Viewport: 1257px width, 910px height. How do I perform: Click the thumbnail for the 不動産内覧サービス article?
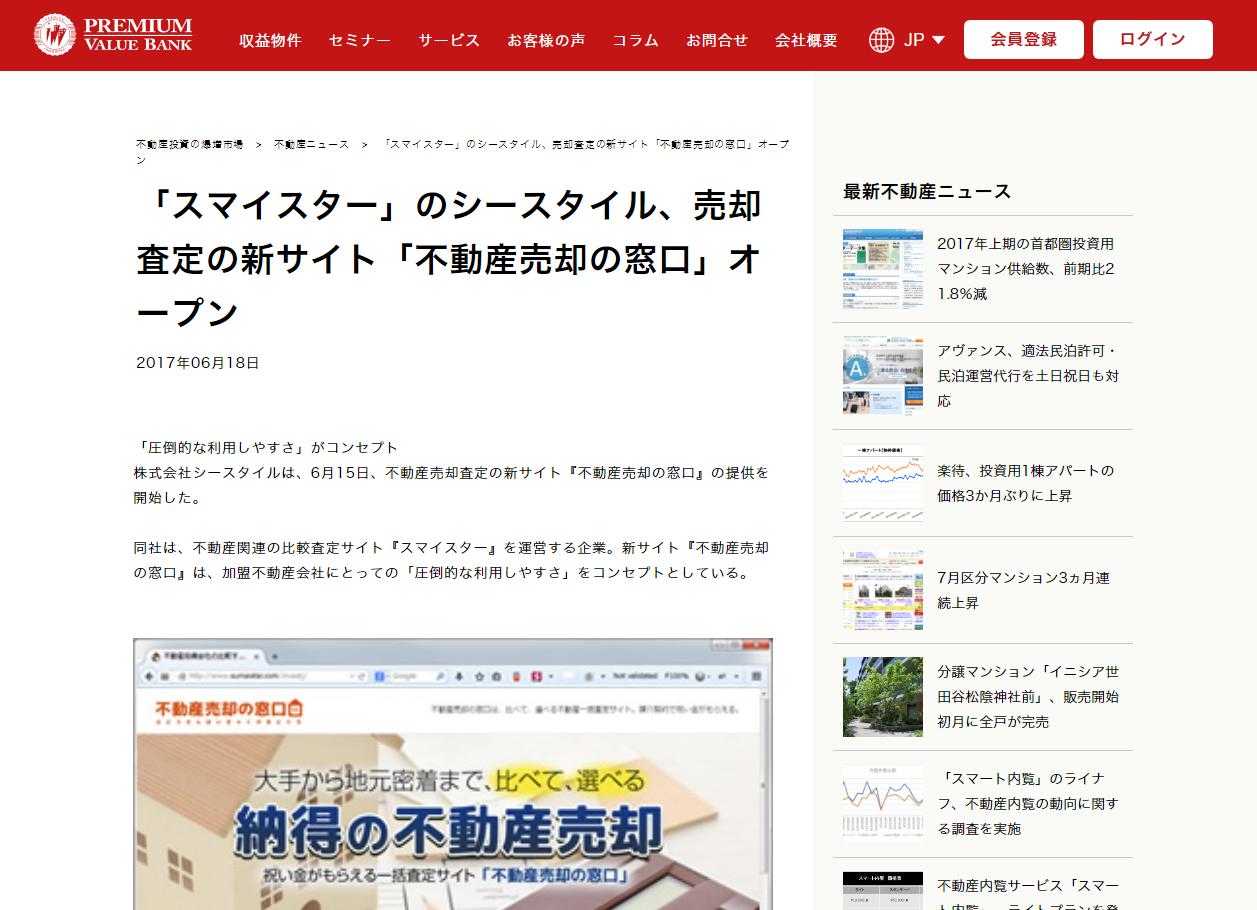883,890
